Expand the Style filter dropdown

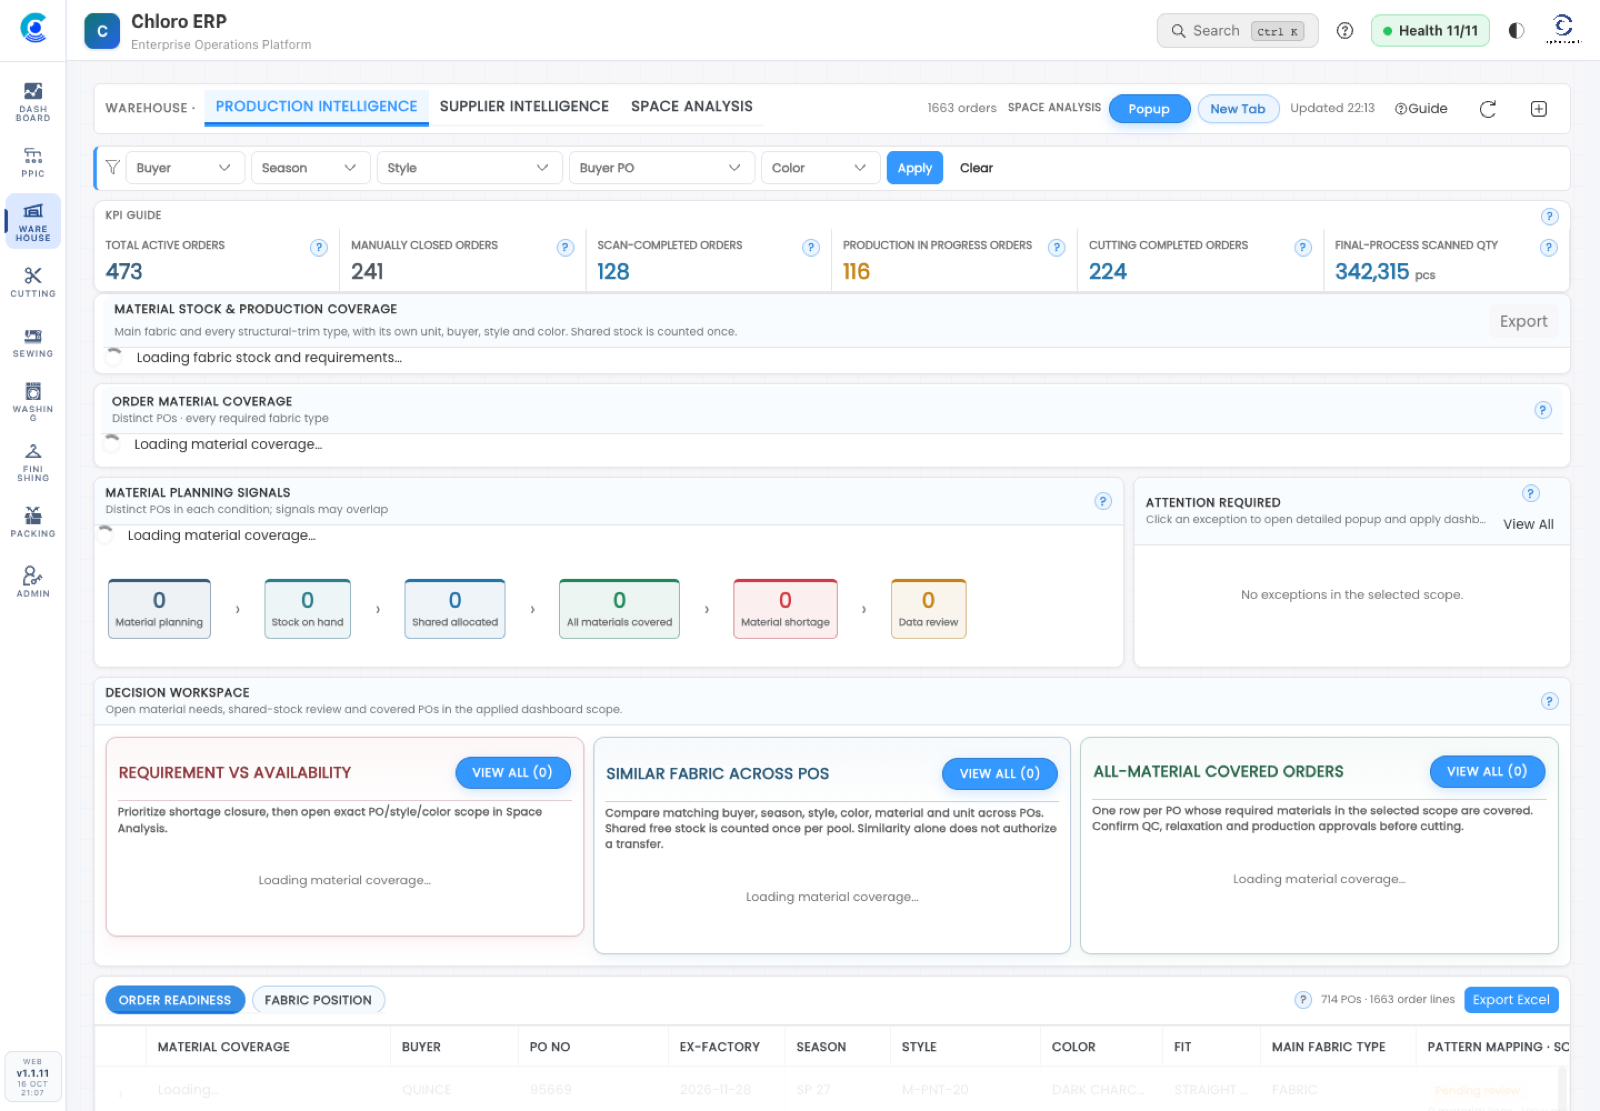coord(469,168)
